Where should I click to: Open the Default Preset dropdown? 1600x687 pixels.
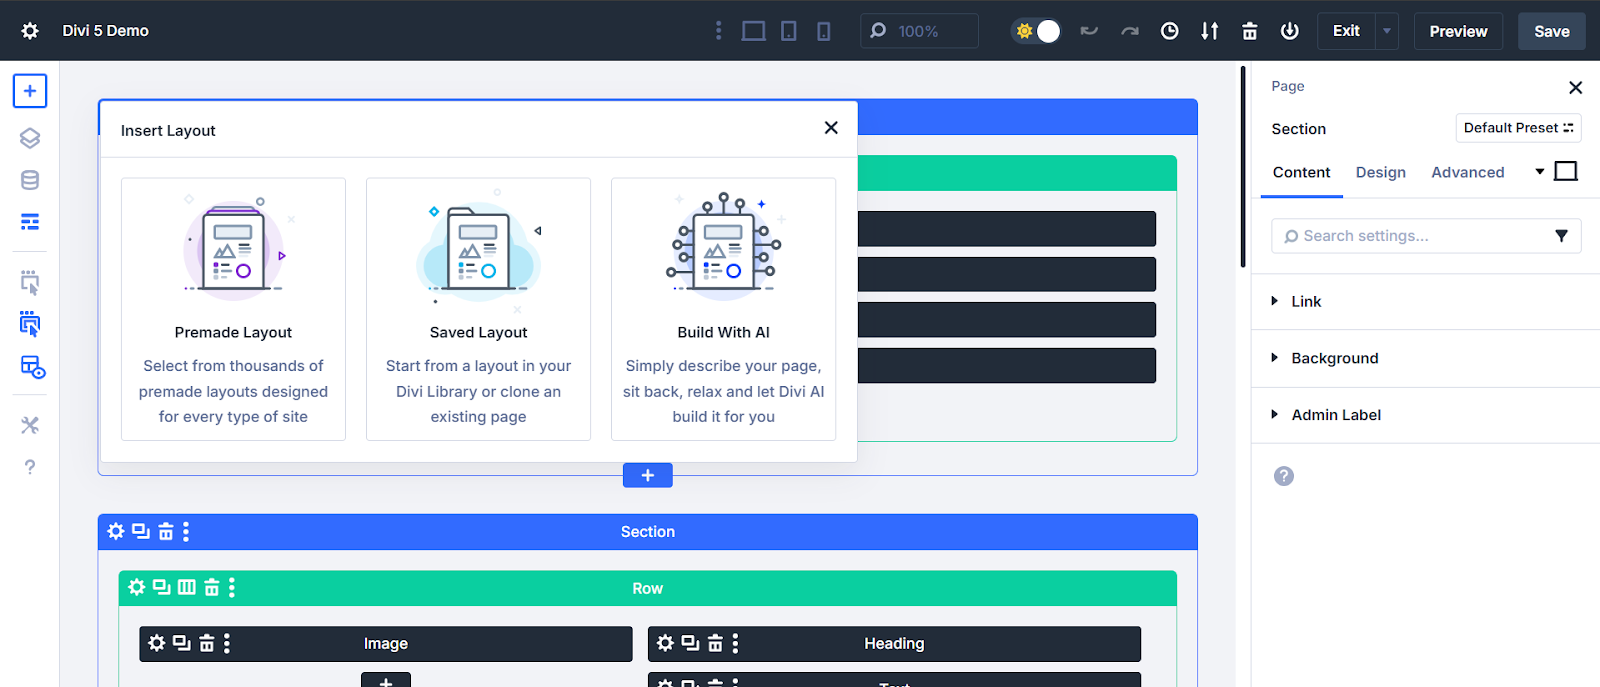pyautogui.click(x=1518, y=128)
